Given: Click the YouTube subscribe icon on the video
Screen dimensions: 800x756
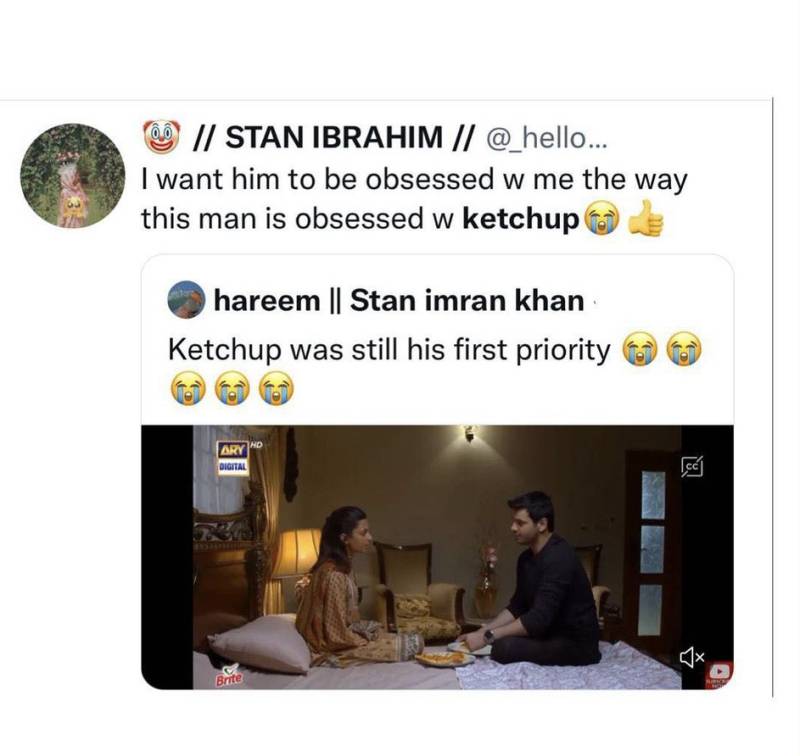Looking at the screenshot, I should coord(717,675).
